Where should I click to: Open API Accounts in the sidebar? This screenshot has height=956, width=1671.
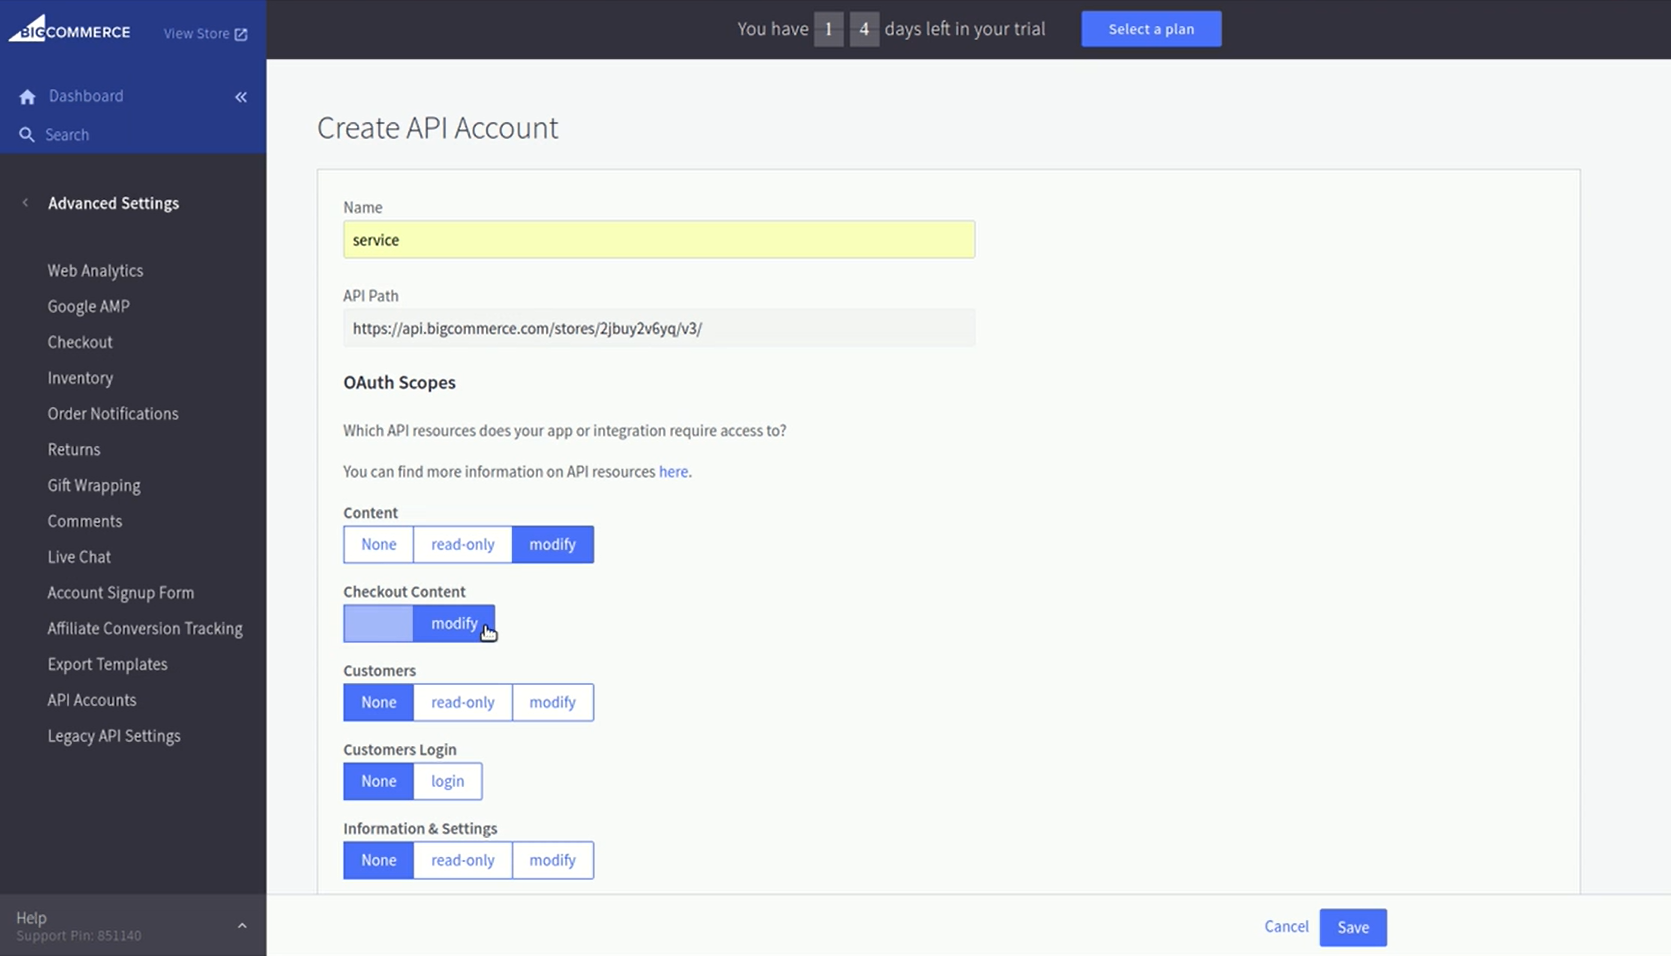(x=92, y=700)
